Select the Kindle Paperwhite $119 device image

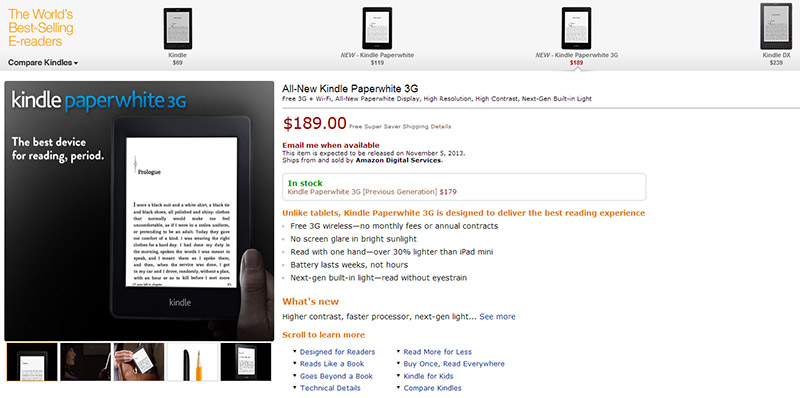pos(377,29)
